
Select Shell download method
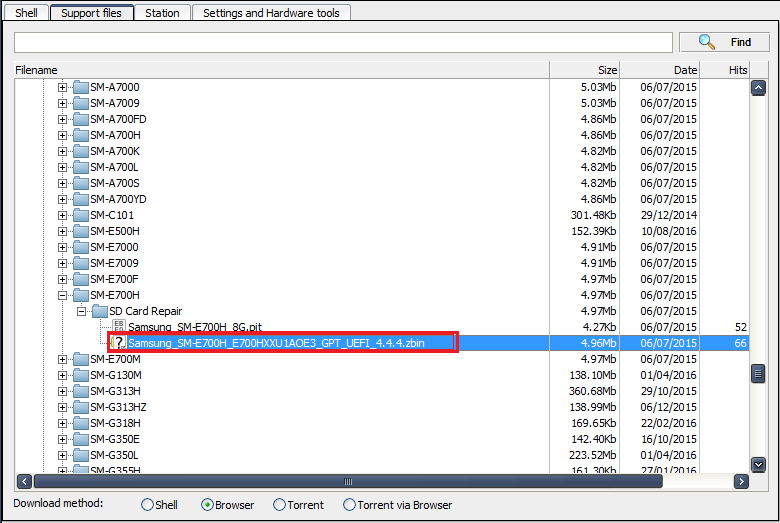(x=147, y=505)
